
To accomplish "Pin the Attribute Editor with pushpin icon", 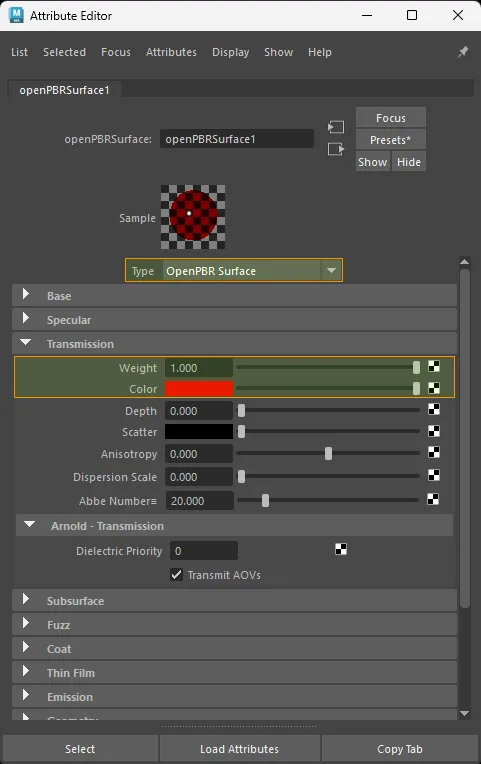I will click(x=463, y=52).
